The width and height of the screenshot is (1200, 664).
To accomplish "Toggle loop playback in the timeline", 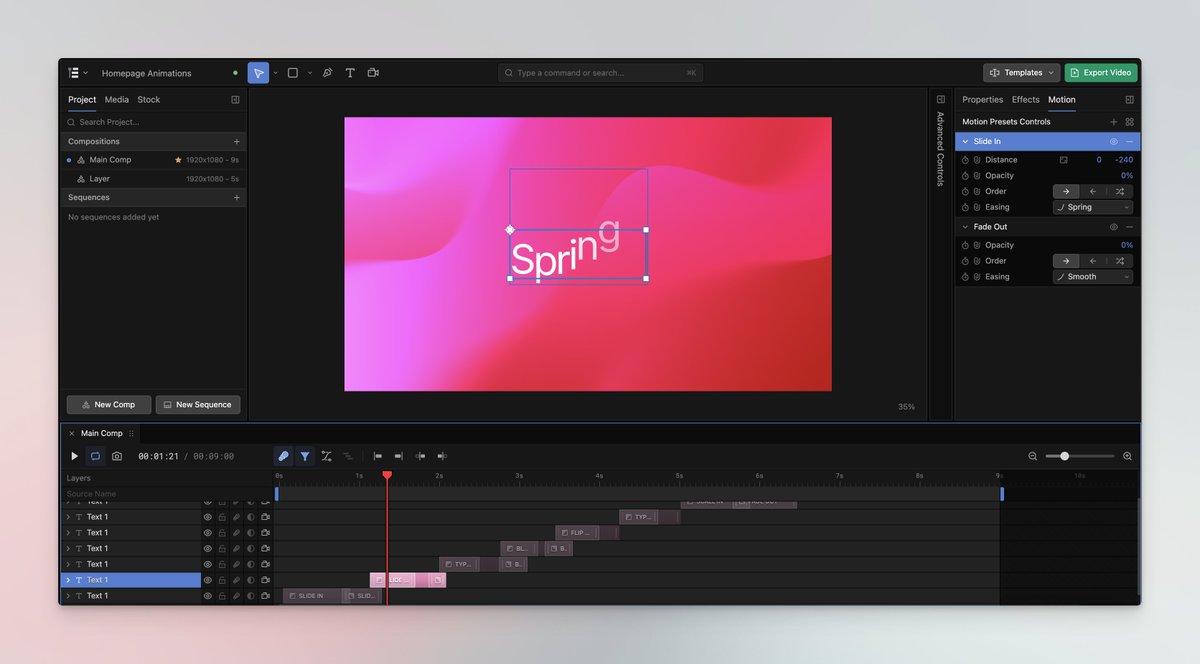I will coord(95,456).
